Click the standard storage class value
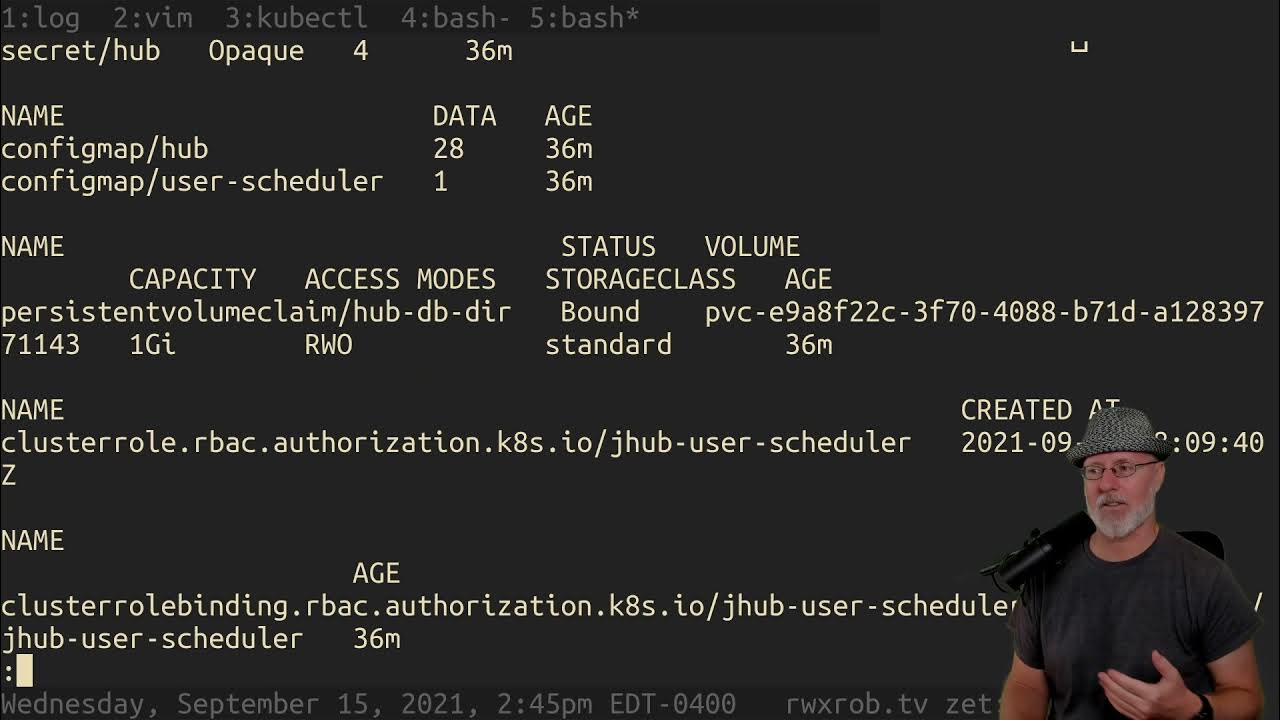 608,345
